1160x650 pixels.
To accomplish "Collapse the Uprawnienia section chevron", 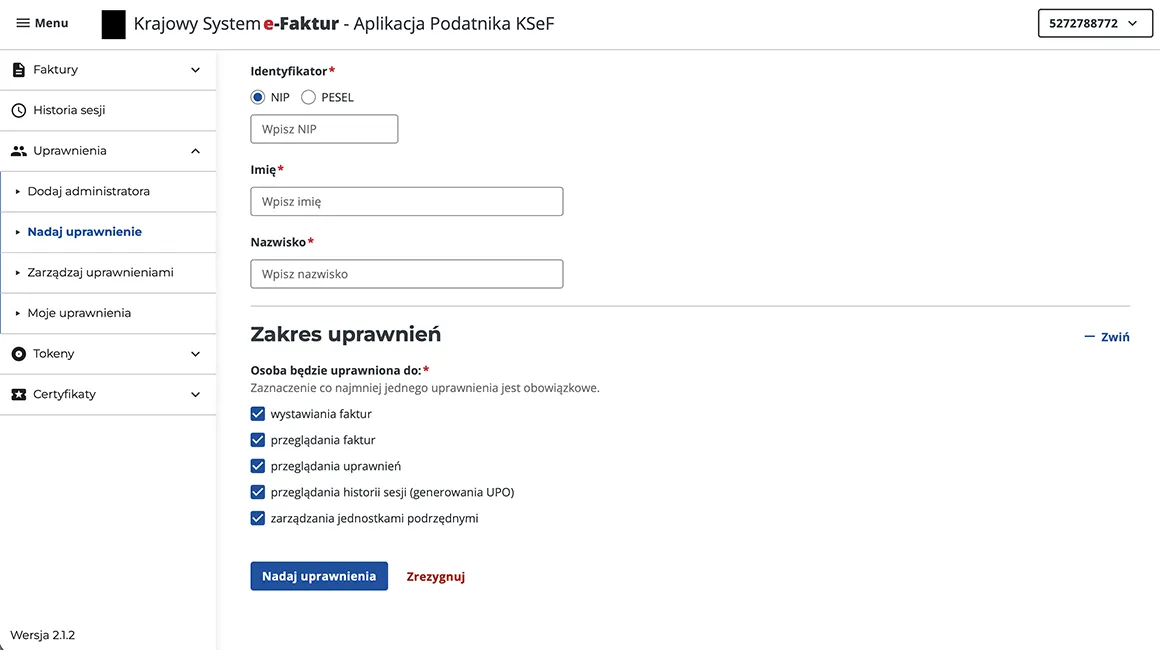I will pyautogui.click(x=197, y=150).
